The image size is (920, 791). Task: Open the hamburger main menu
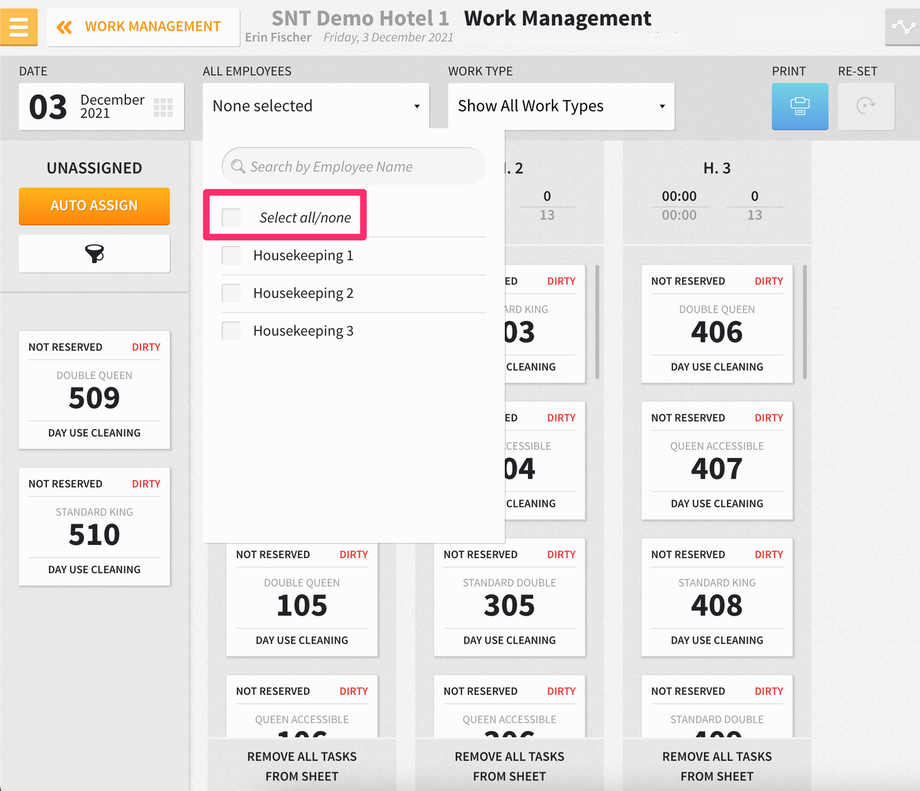coord(19,26)
